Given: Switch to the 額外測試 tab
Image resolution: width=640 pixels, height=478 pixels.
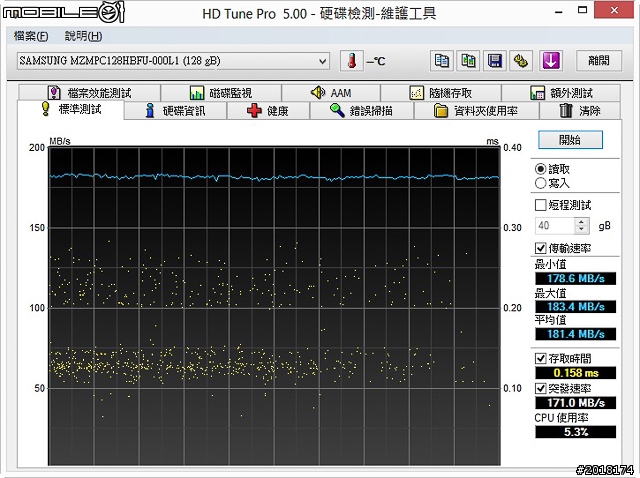Looking at the screenshot, I should (561, 93).
